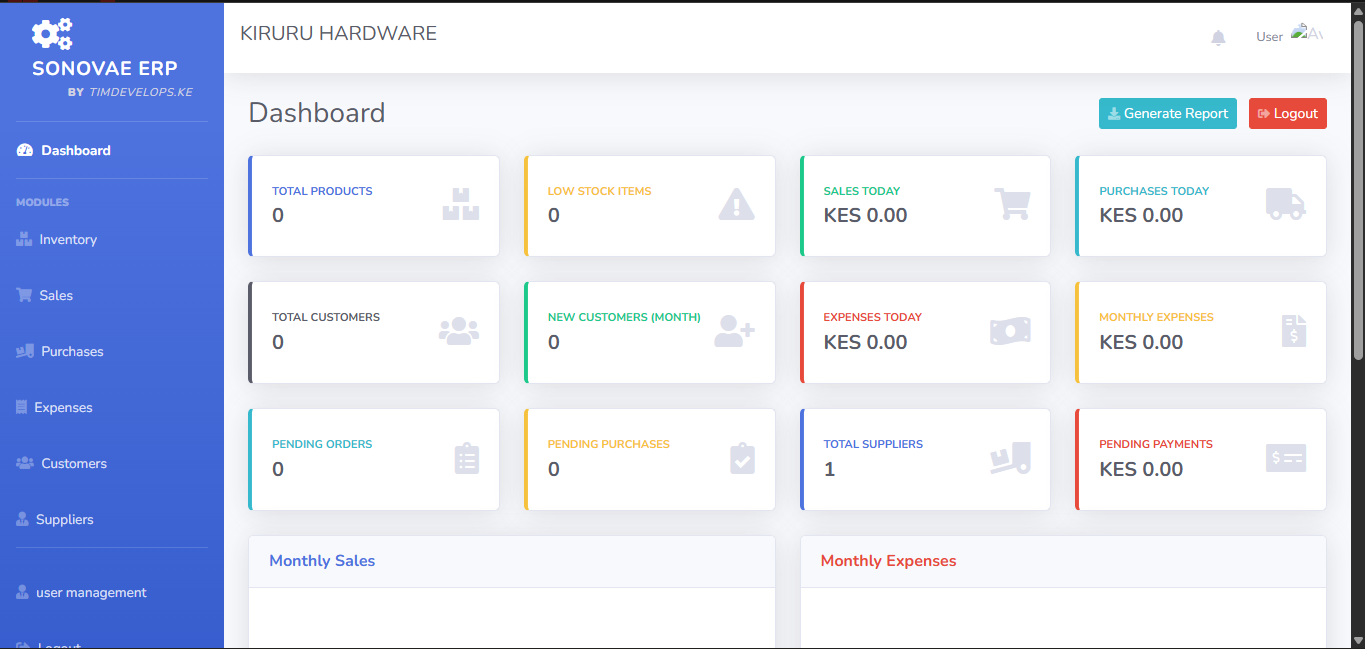The width and height of the screenshot is (1365, 649).
Task: Select the Dashboard navigation entry
Action: tap(74, 150)
